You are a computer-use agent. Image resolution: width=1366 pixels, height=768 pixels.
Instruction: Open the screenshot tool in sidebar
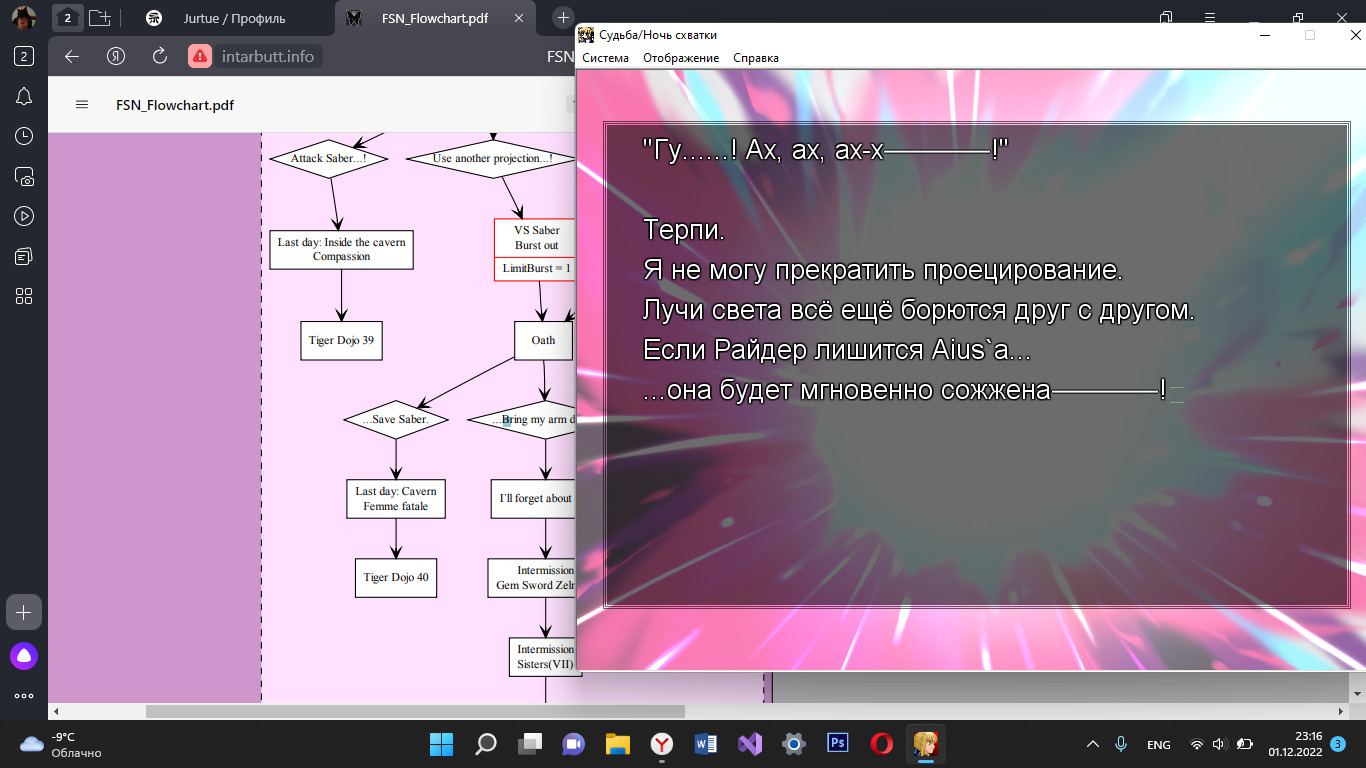(24, 177)
